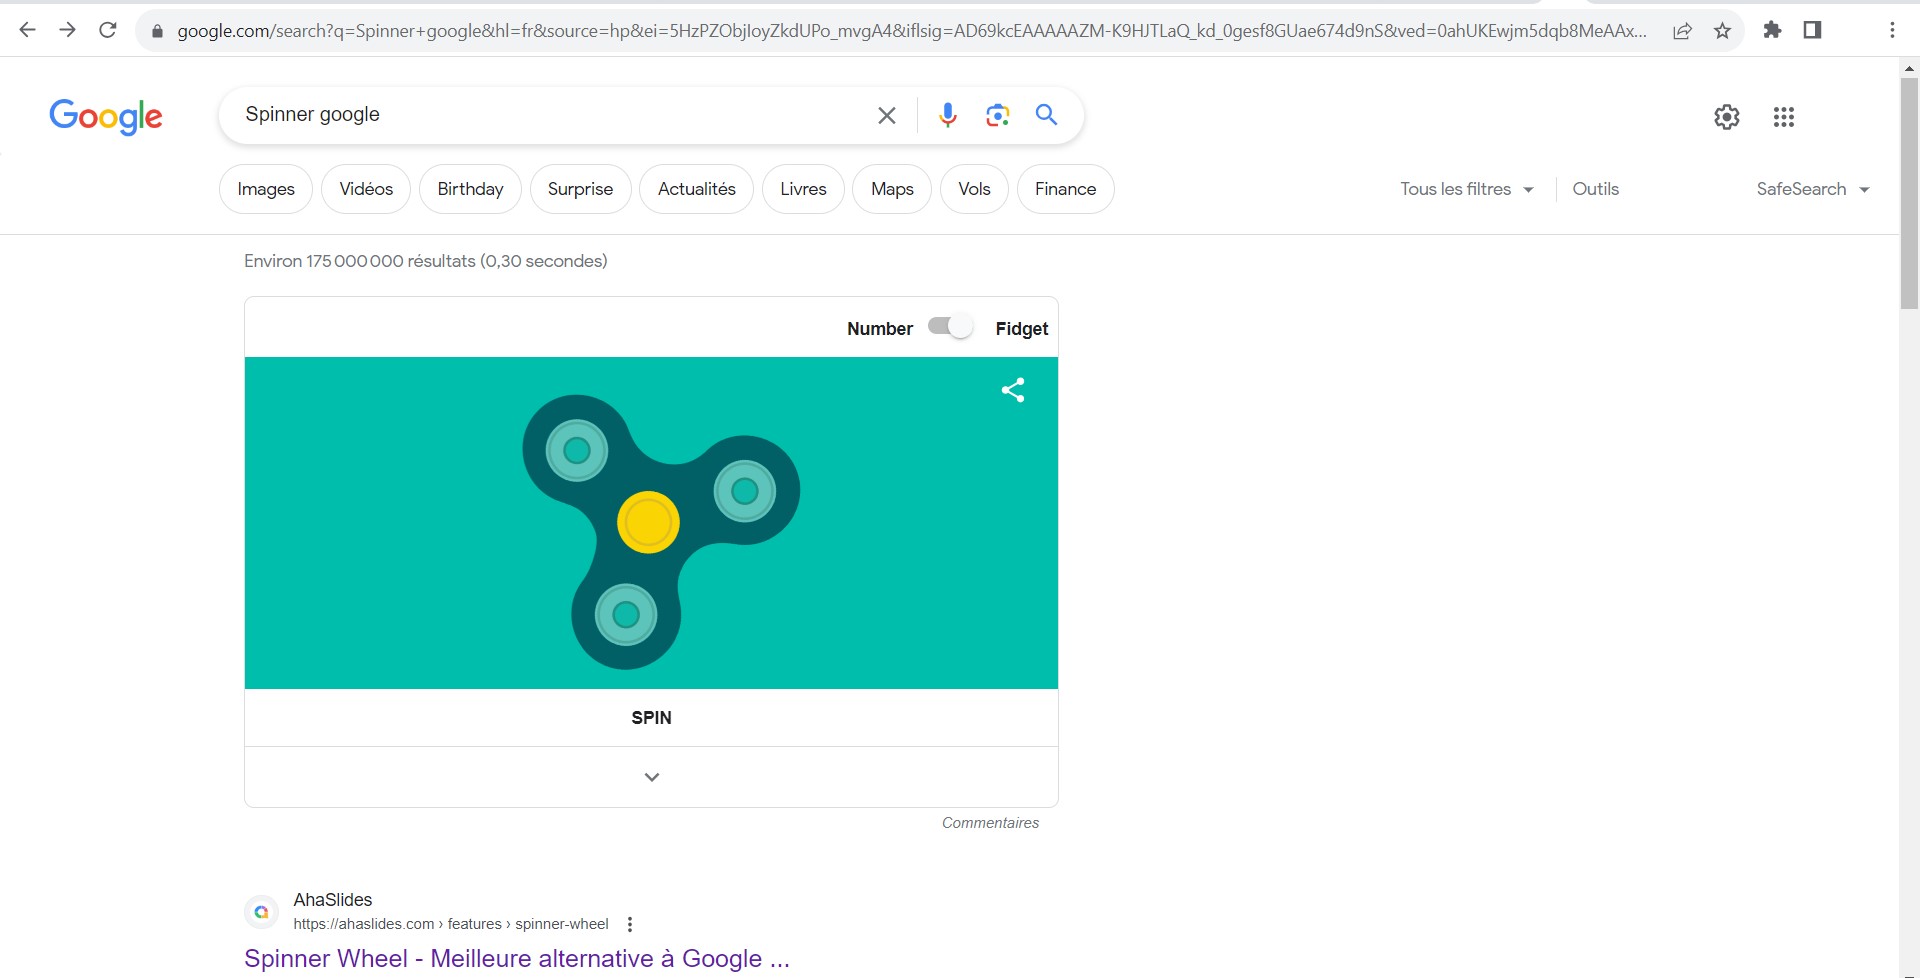Select the Actualités filter tab
The height and width of the screenshot is (978, 1920).
click(x=696, y=189)
